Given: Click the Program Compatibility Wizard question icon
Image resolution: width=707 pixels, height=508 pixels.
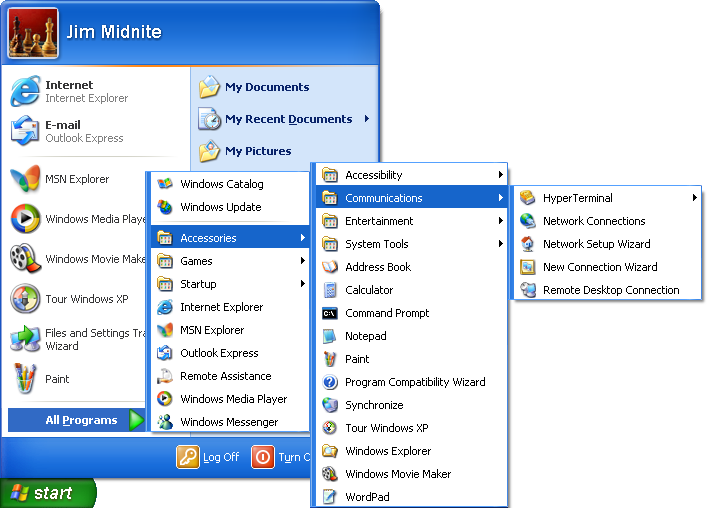Looking at the screenshot, I should pos(330,382).
